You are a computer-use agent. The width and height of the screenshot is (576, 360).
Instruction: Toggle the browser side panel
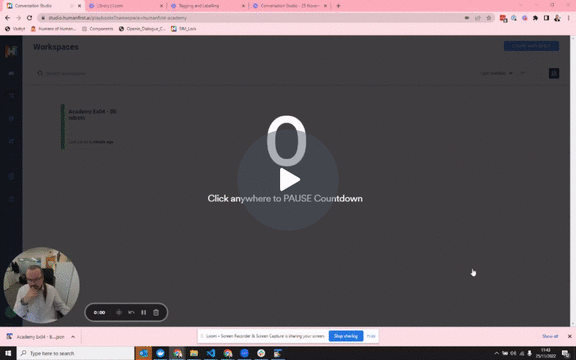point(546,18)
